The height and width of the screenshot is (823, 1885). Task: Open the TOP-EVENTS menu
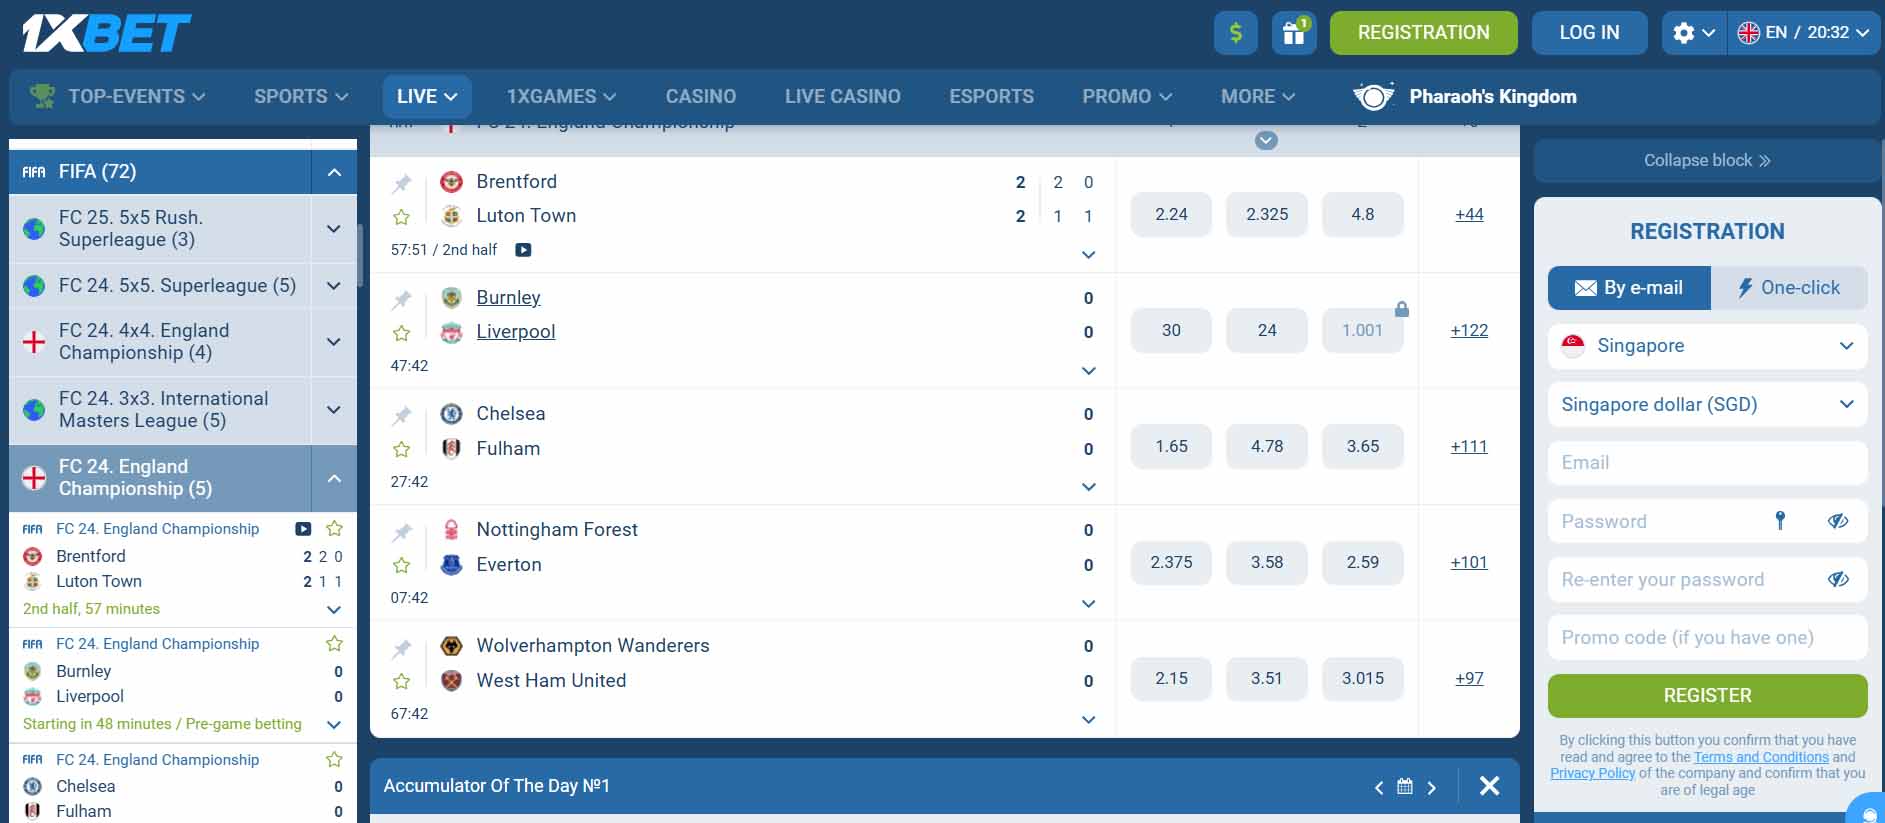point(118,97)
